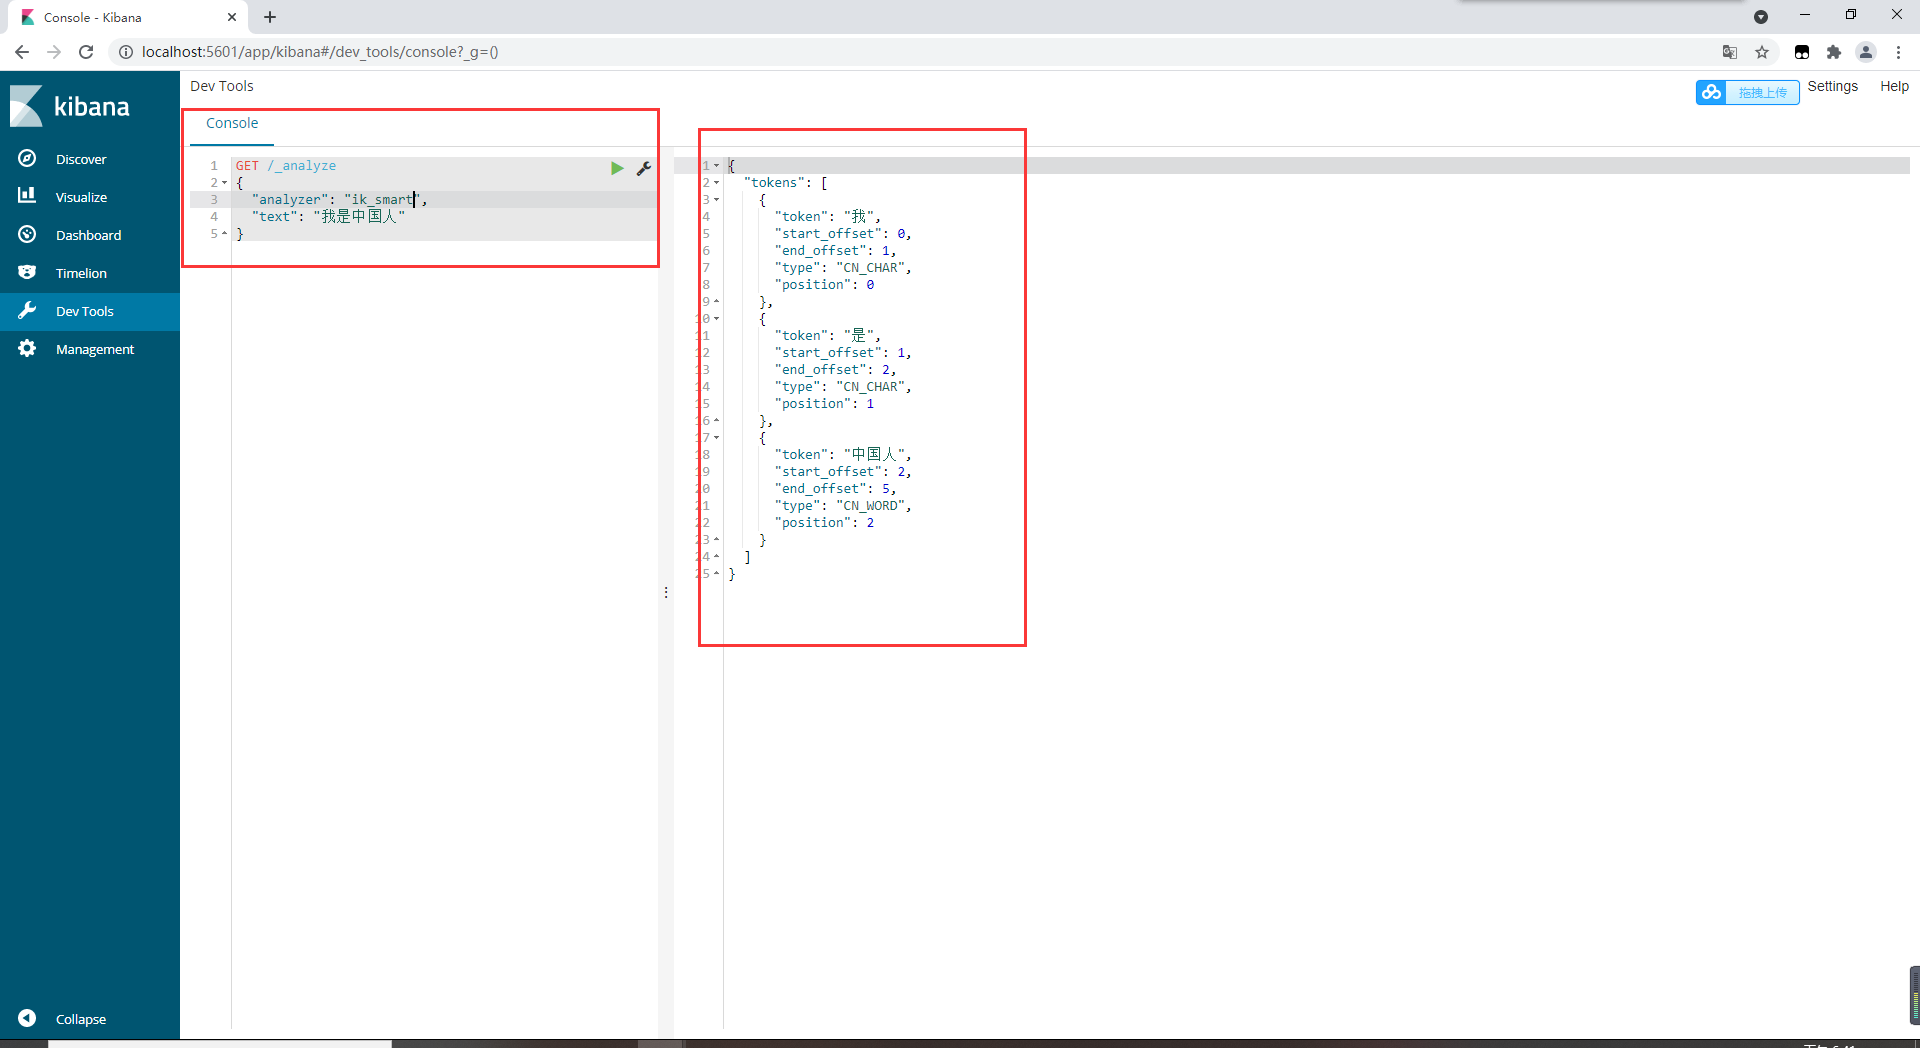Toggle fold arrow at response line 24
The image size is (1920, 1048).
(x=717, y=557)
